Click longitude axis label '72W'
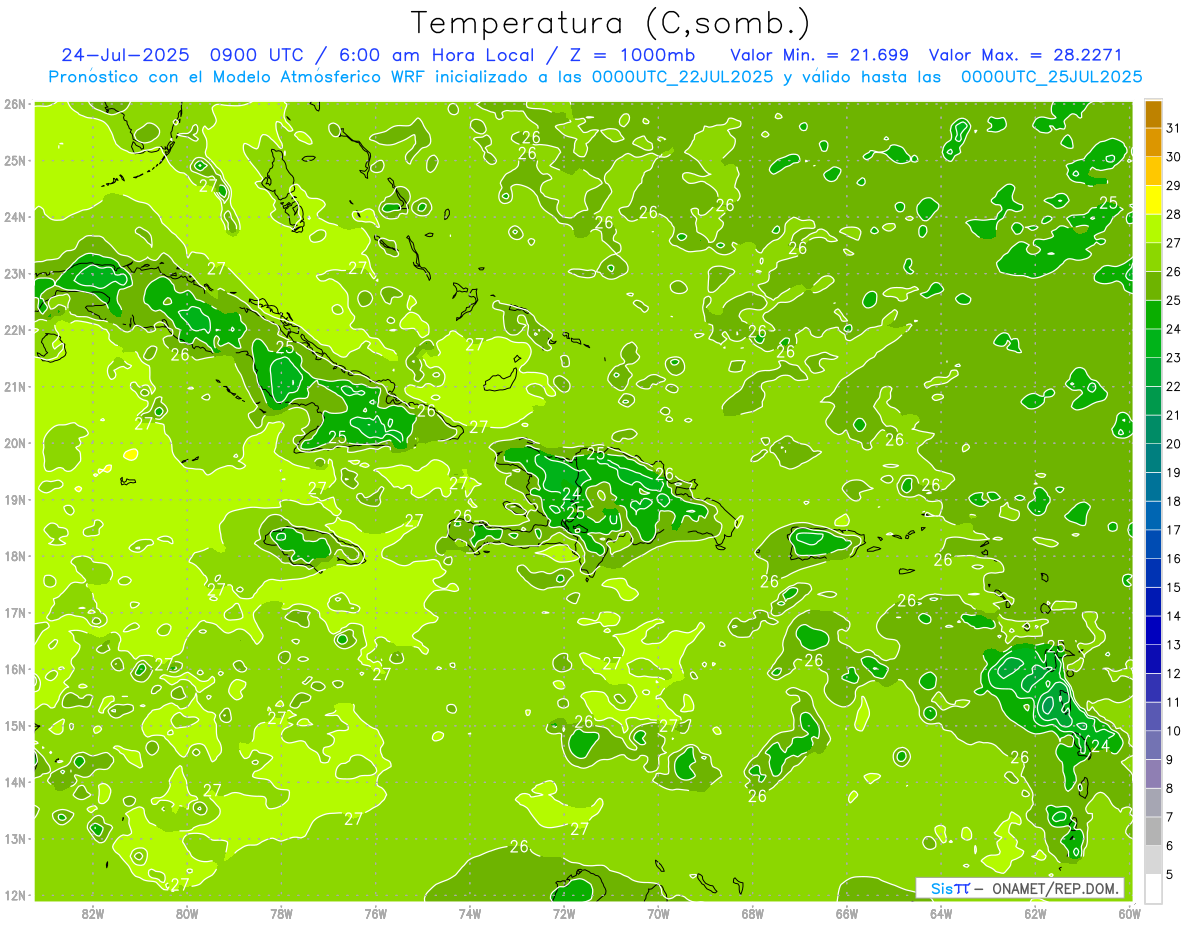 click(x=564, y=914)
